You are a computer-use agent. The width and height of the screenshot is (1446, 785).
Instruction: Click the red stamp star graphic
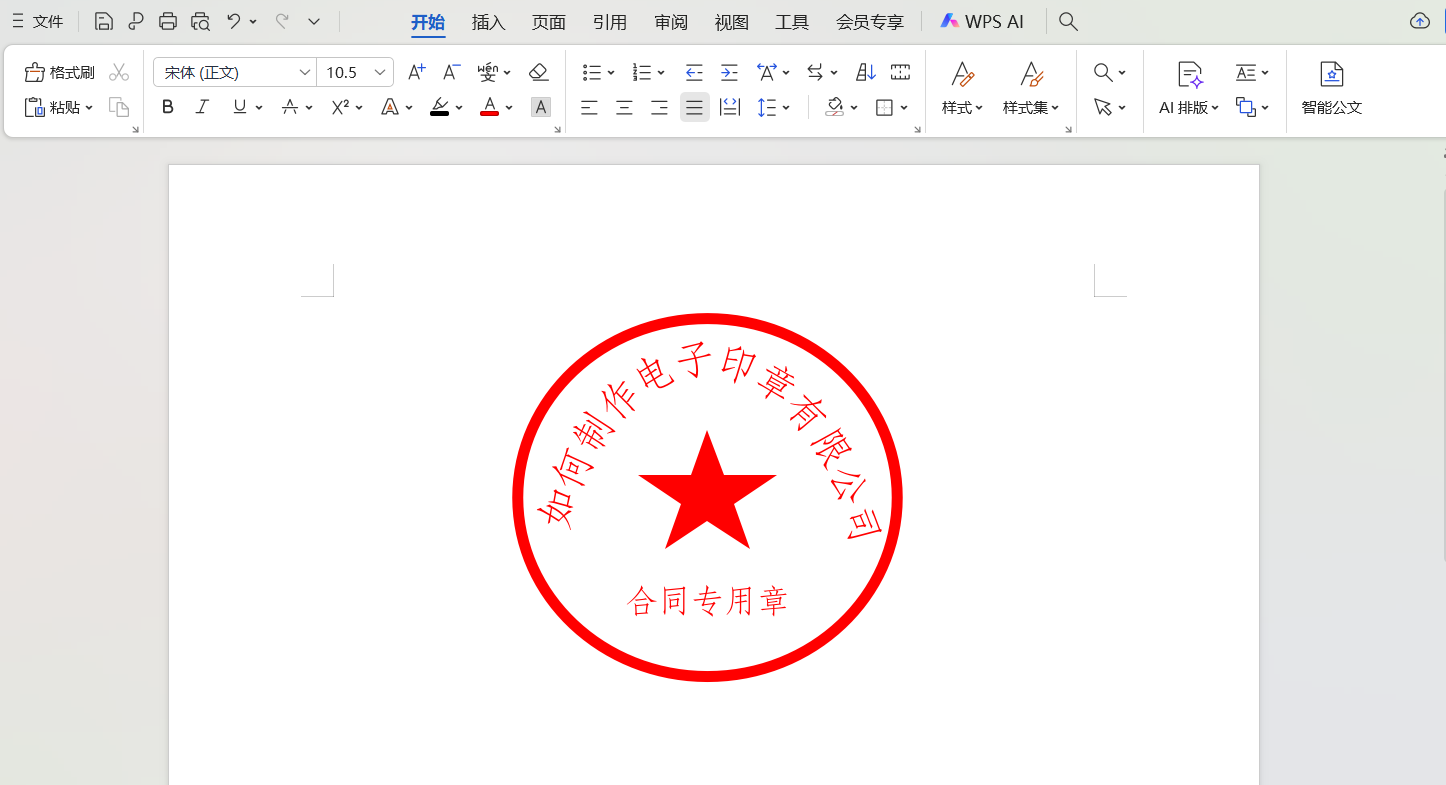pyautogui.click(x=707, y=490)
